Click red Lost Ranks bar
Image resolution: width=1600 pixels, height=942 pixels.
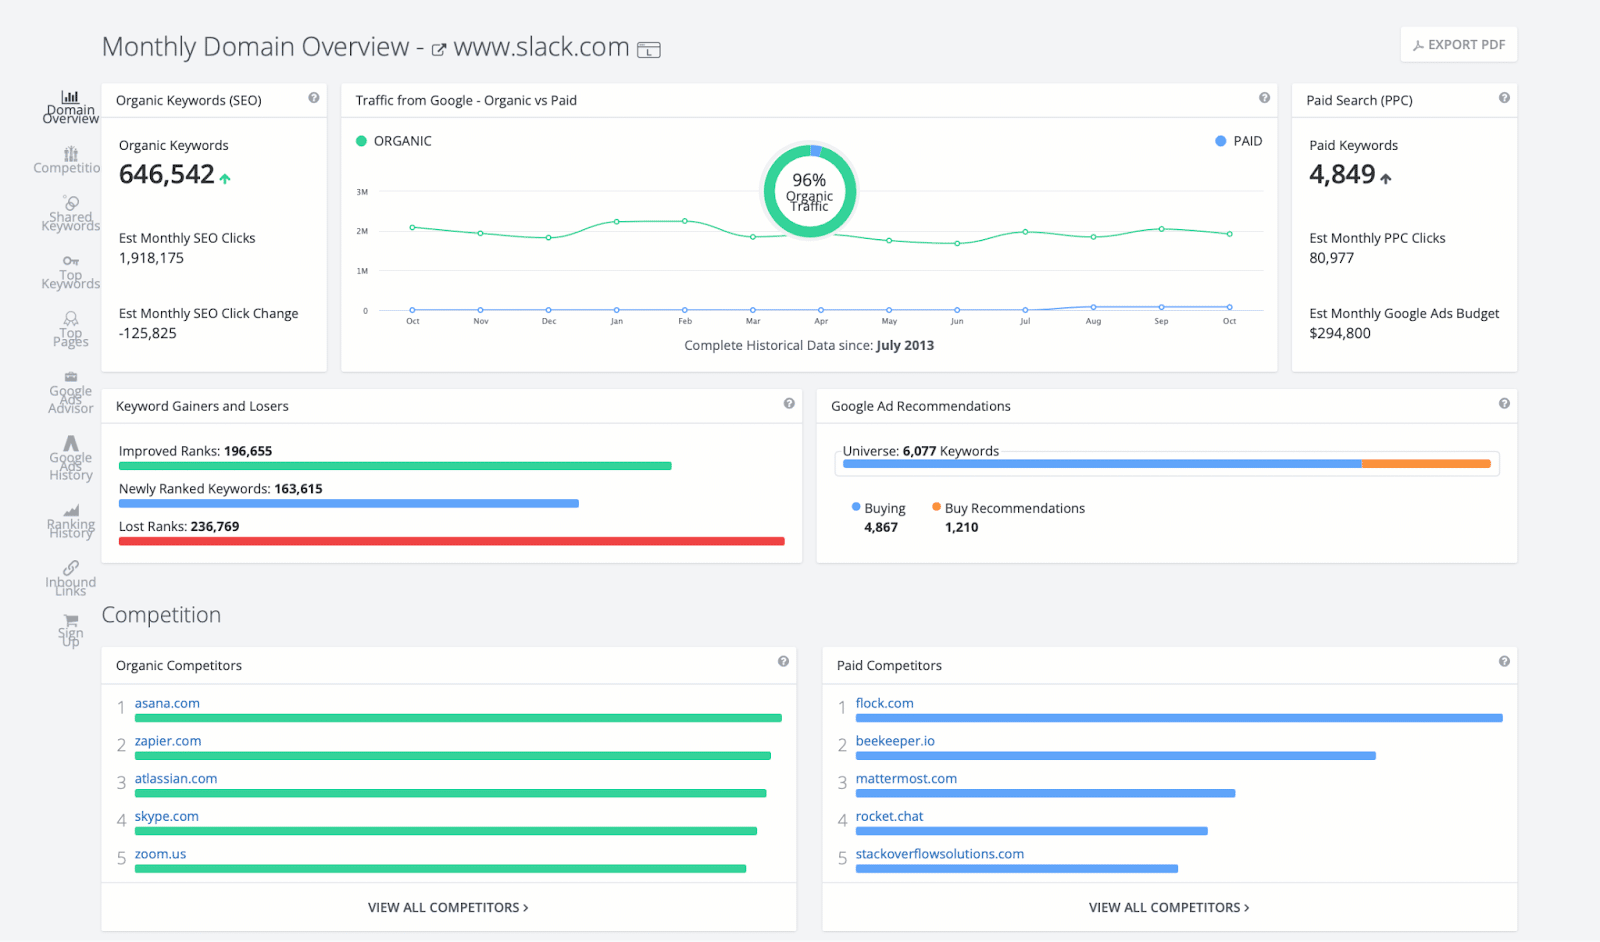pos(452,541)
